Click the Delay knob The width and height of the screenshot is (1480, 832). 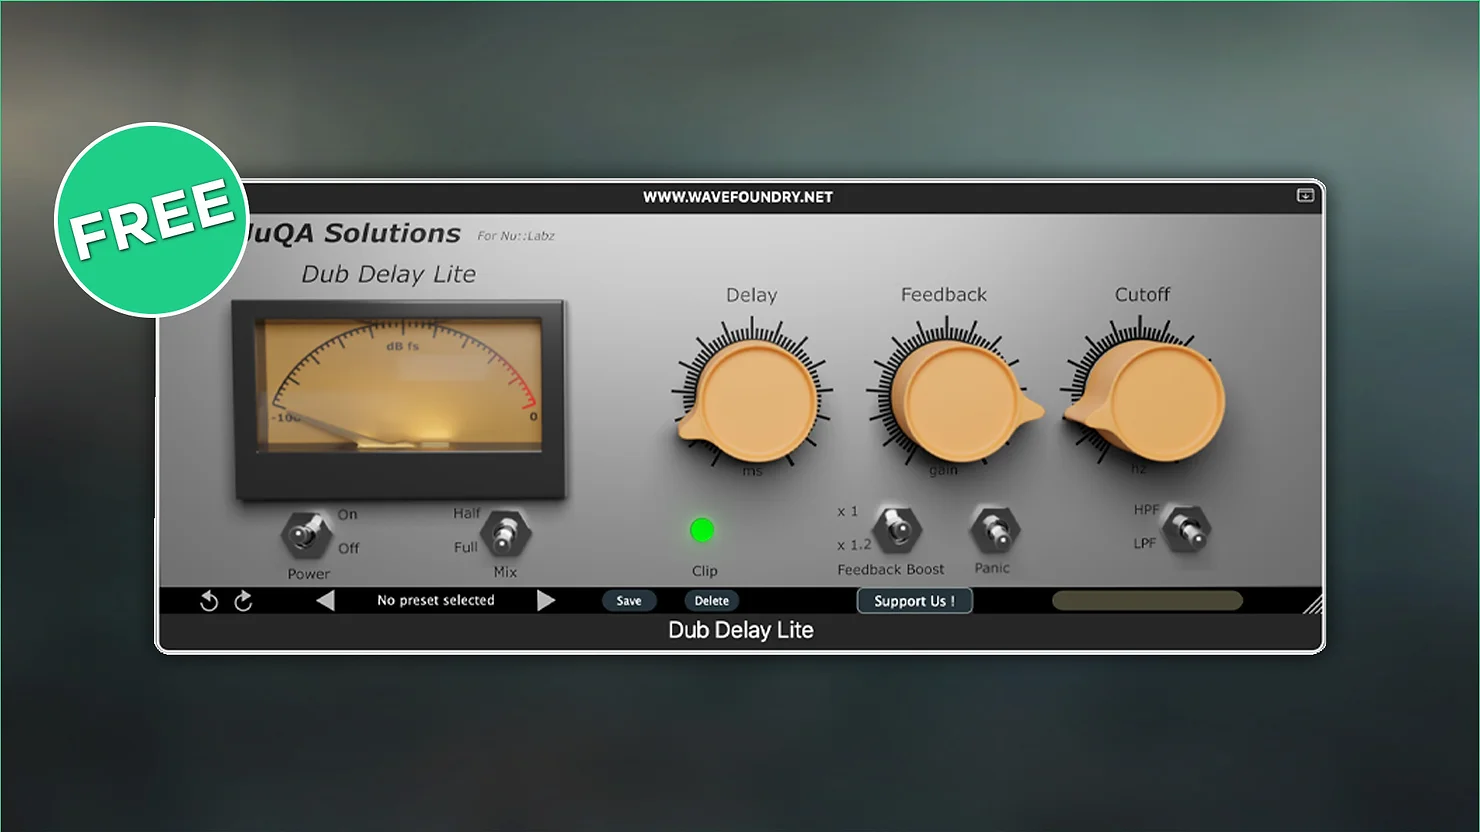pos(758,402)
